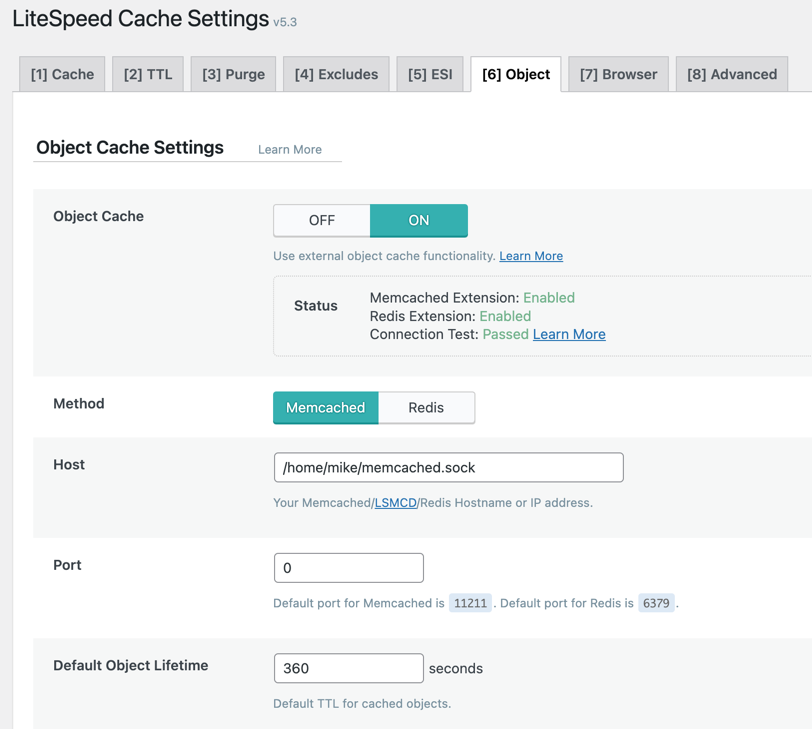This screenshot has height=729, width=812.
Task: Go to the [4] Excludes tab
Action: click(336, 74)
